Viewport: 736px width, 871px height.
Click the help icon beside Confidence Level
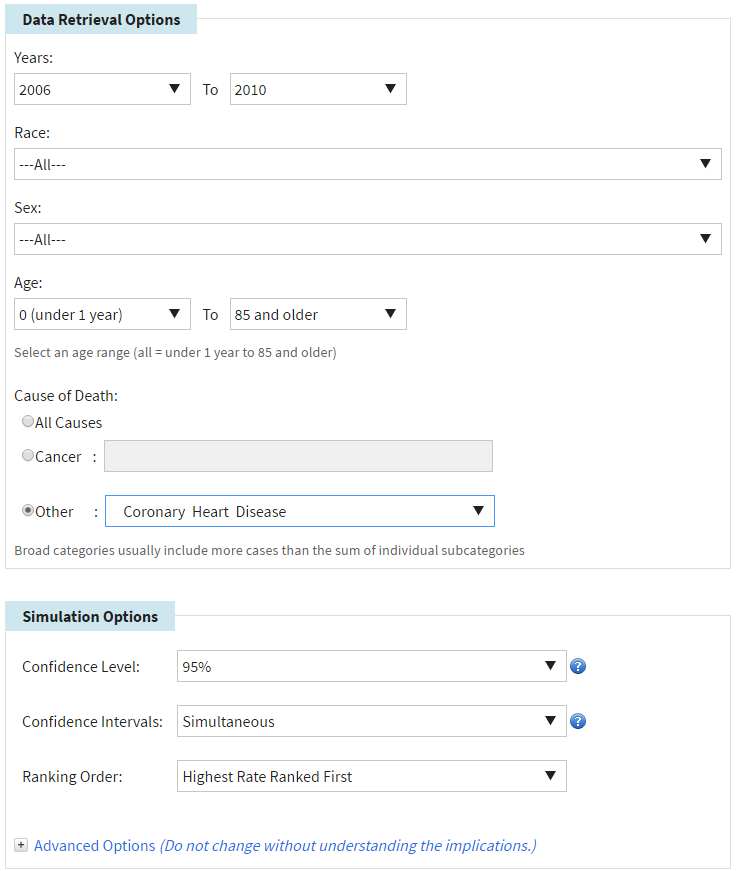pos(577,667)
